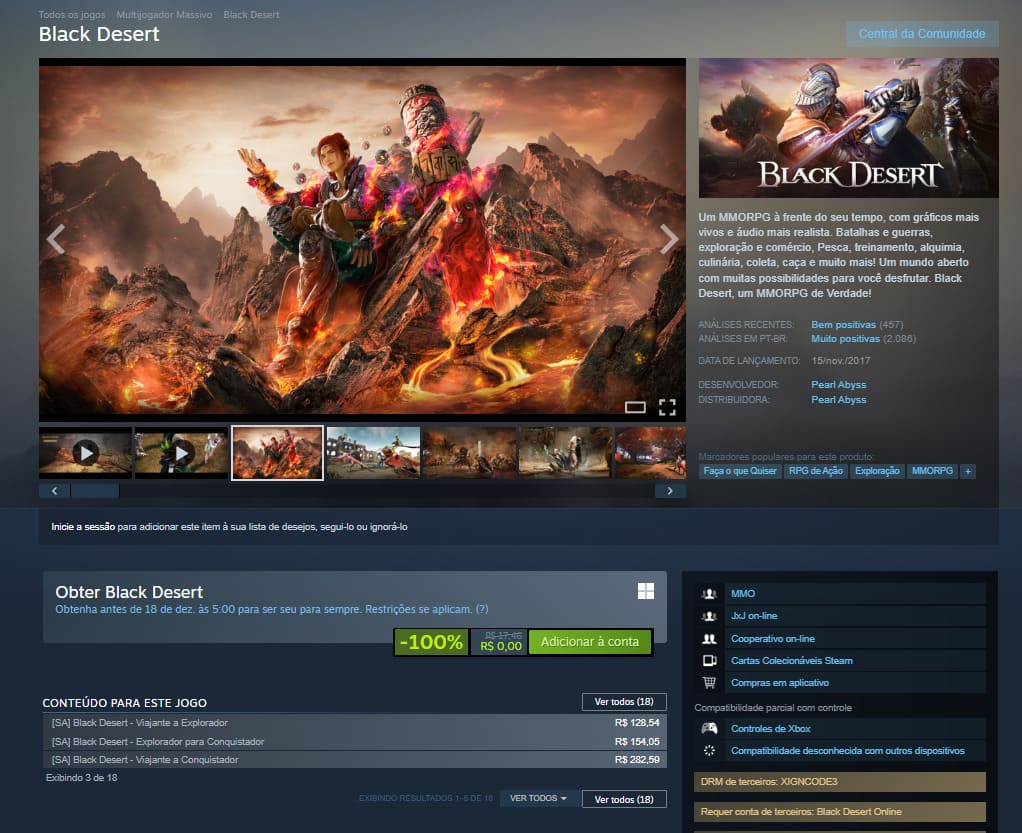Open 'Central da Comunidade' hub

(x=922, y=34)
